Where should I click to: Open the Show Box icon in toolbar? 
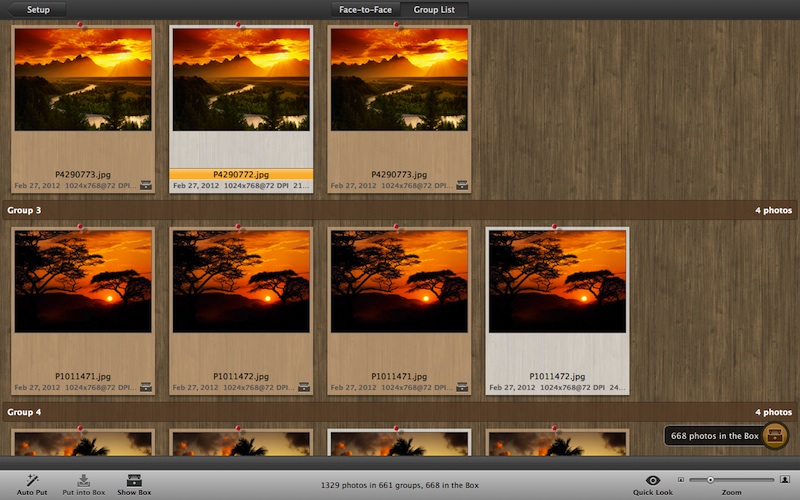point(134,480)
